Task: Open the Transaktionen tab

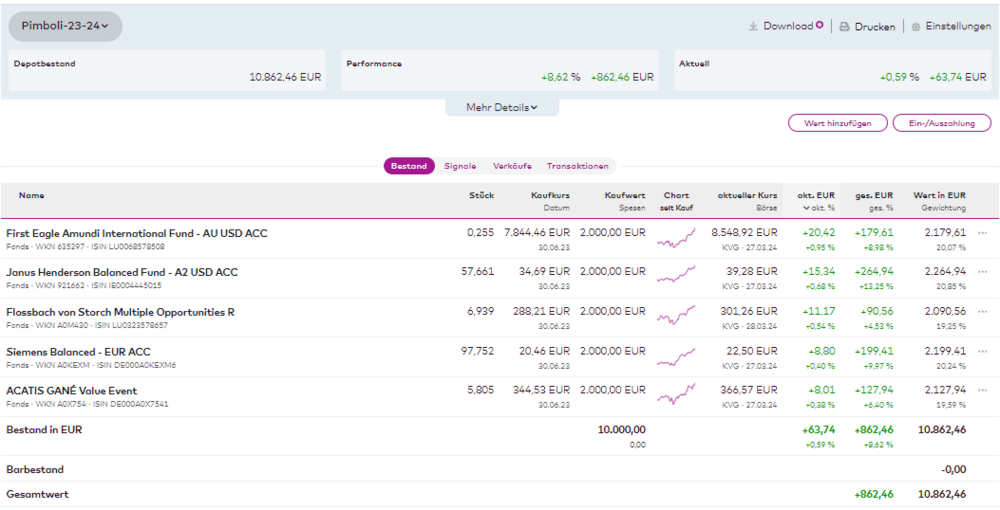Action: point(577,166)
